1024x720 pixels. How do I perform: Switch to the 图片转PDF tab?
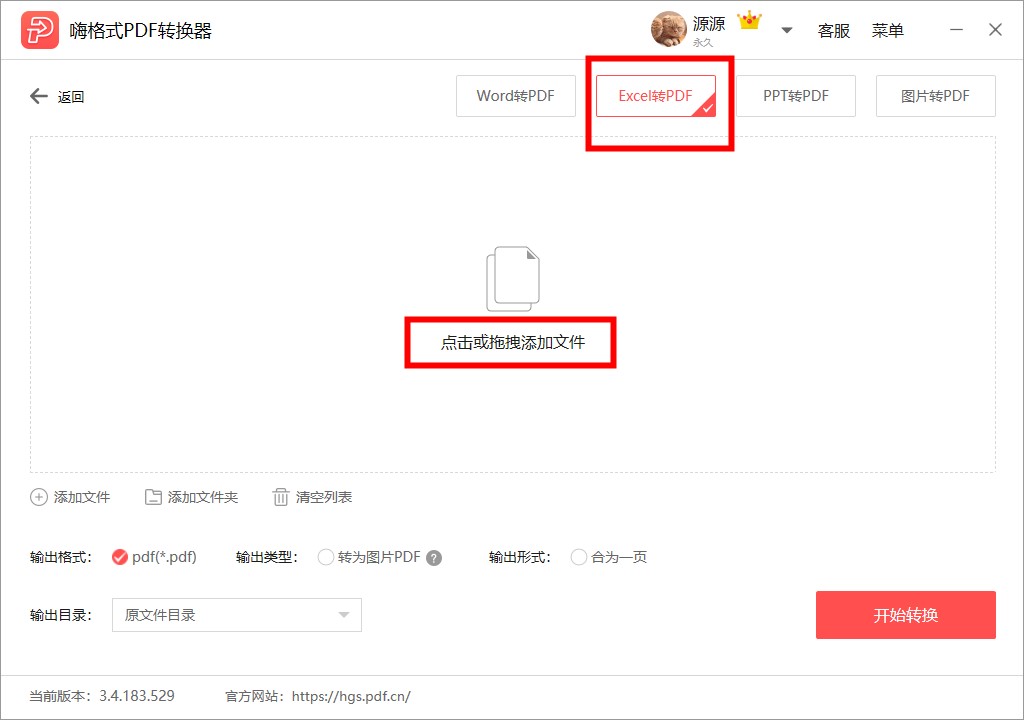coord(935,96)
